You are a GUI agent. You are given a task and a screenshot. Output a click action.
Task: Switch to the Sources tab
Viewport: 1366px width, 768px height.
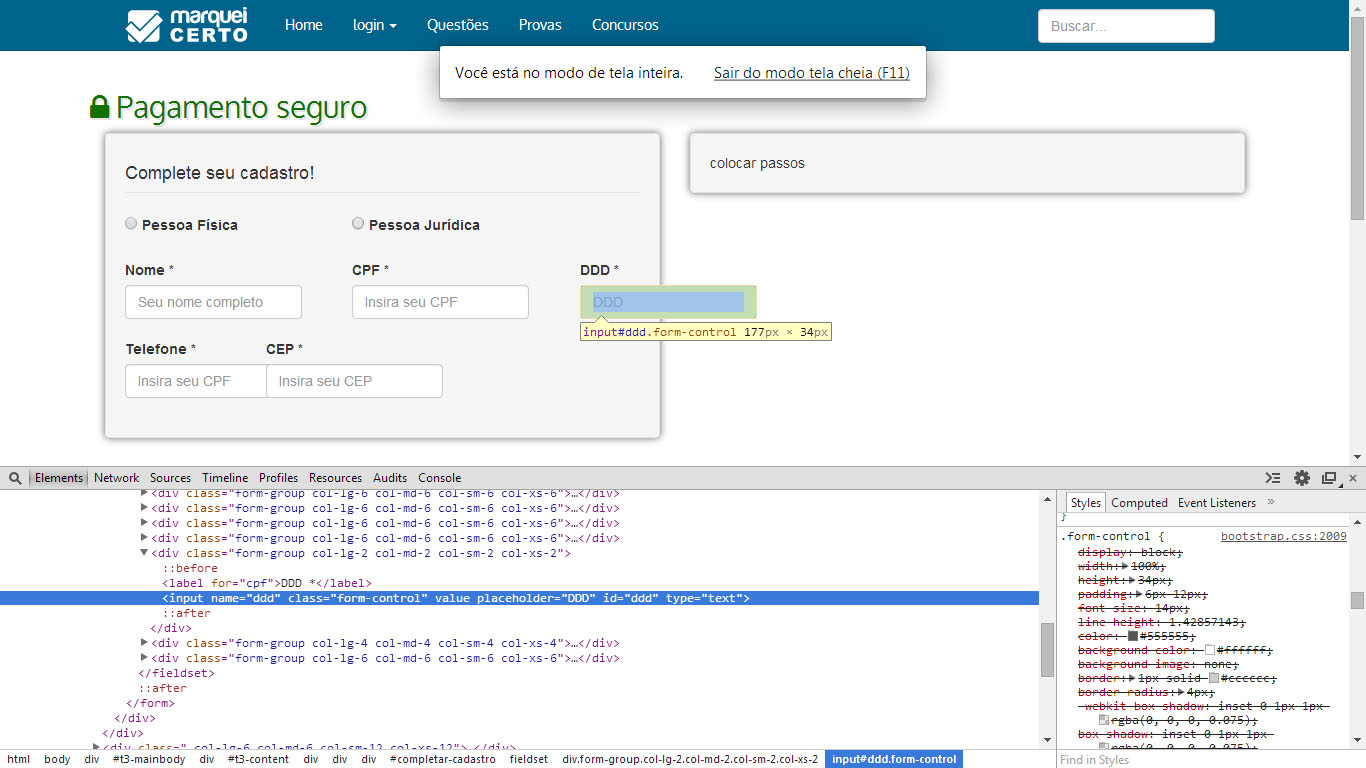(x=170, y=478)
